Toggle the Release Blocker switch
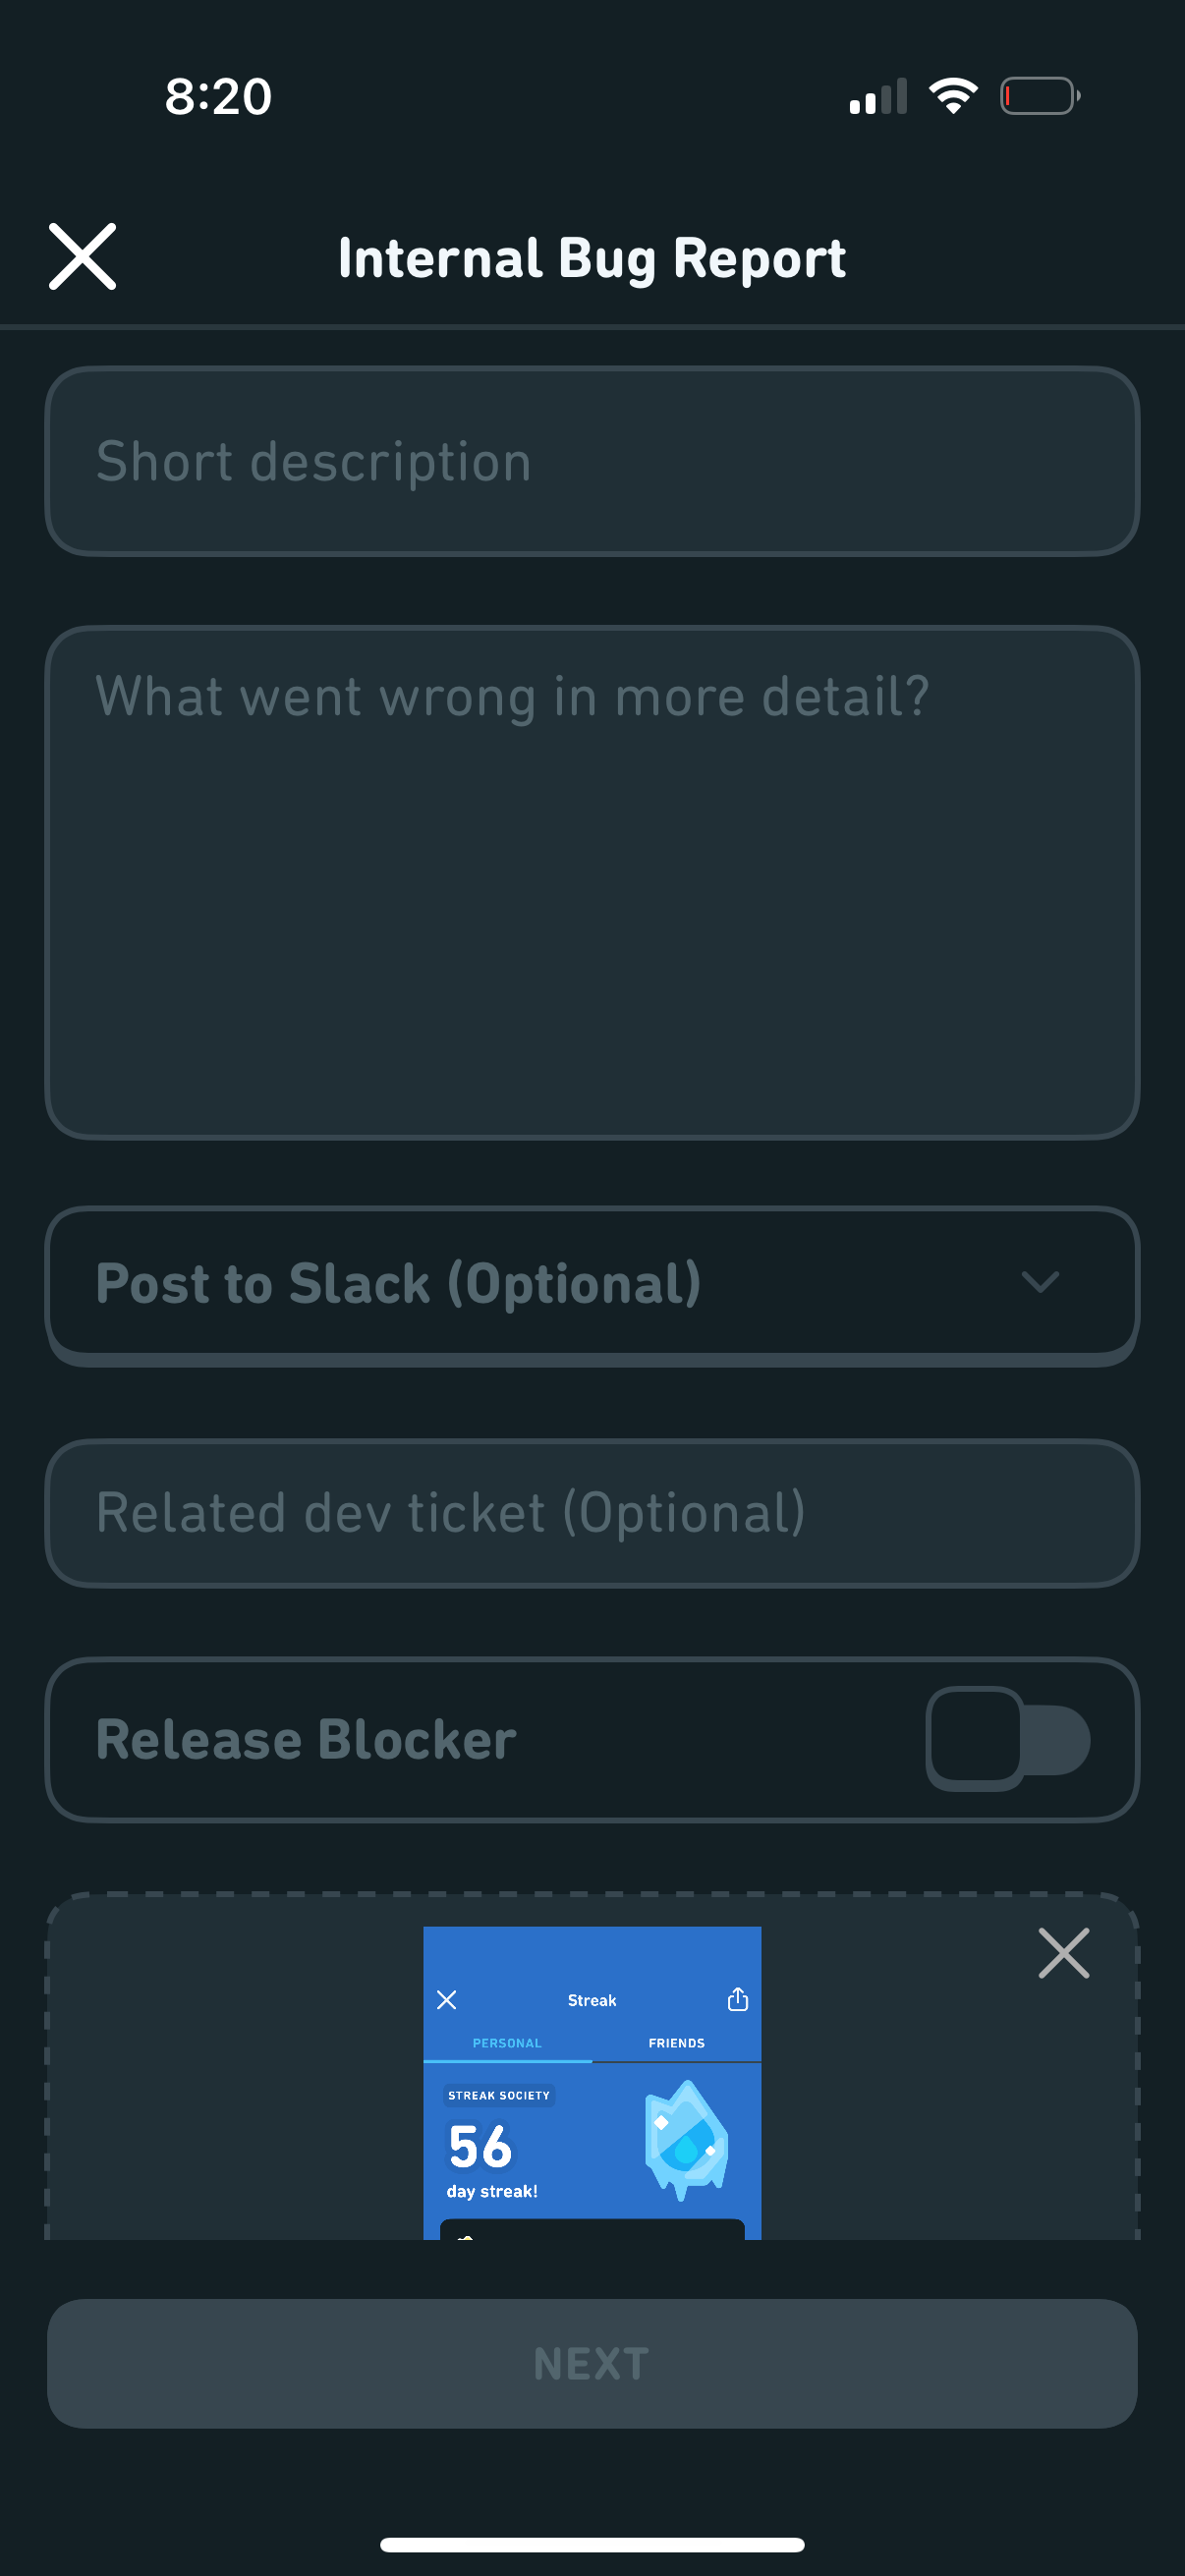The width and height of the screenshot is (1185, 2576). (1007, 1739)
